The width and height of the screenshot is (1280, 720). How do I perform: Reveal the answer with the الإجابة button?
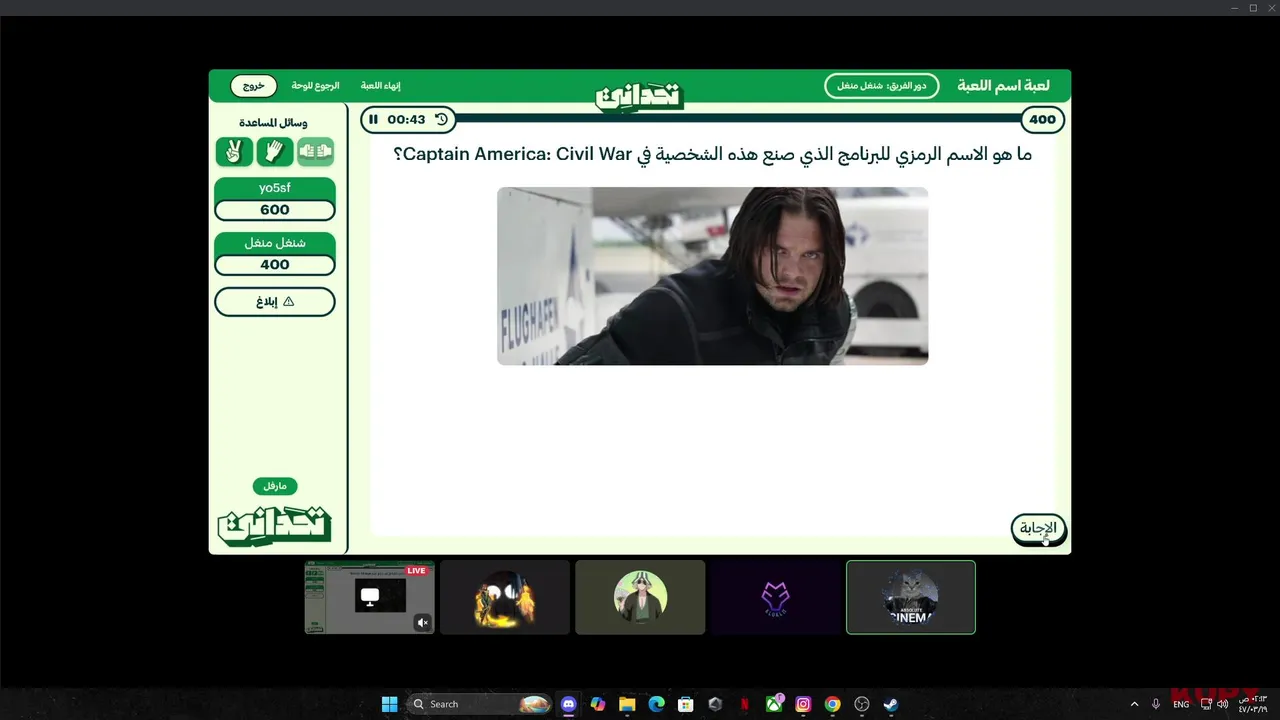pyautogui.click(x=1038, y=529)
